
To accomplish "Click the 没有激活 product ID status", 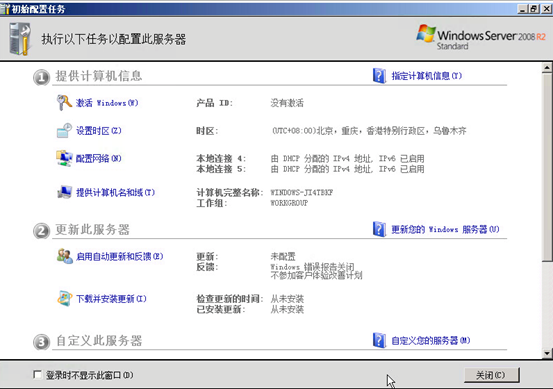I will pos(287,103).
